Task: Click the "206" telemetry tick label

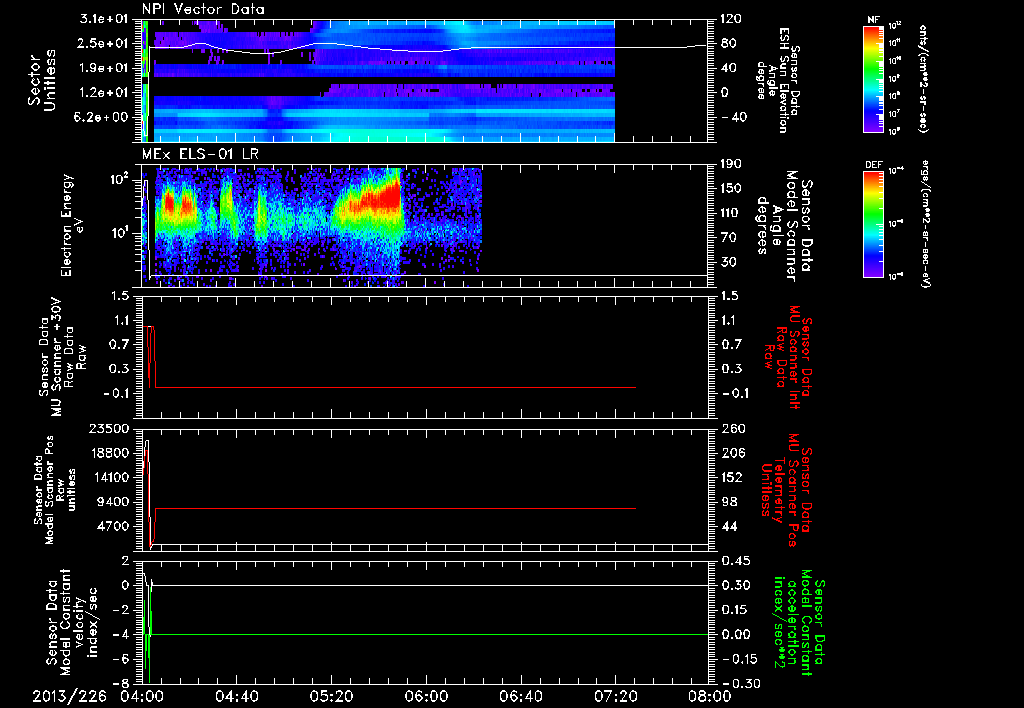Action: coord(733,453)
